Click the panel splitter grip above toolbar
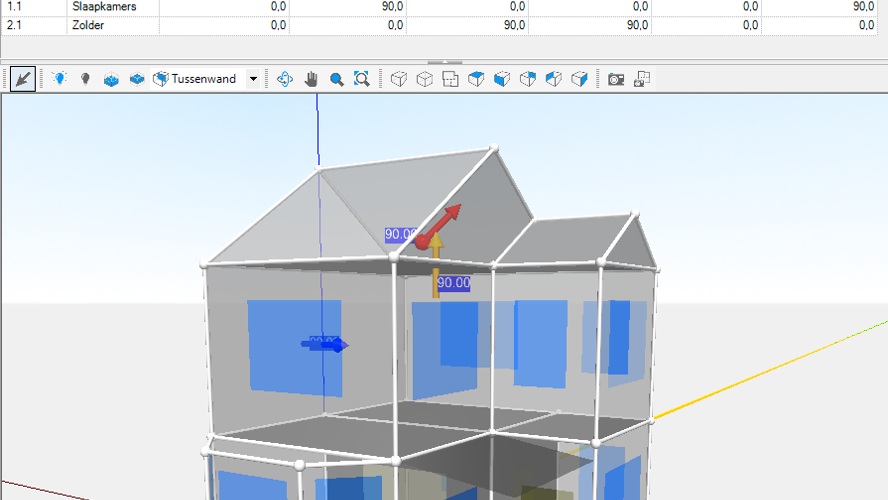This screenshot has width=888, height=500. point(444,62)
